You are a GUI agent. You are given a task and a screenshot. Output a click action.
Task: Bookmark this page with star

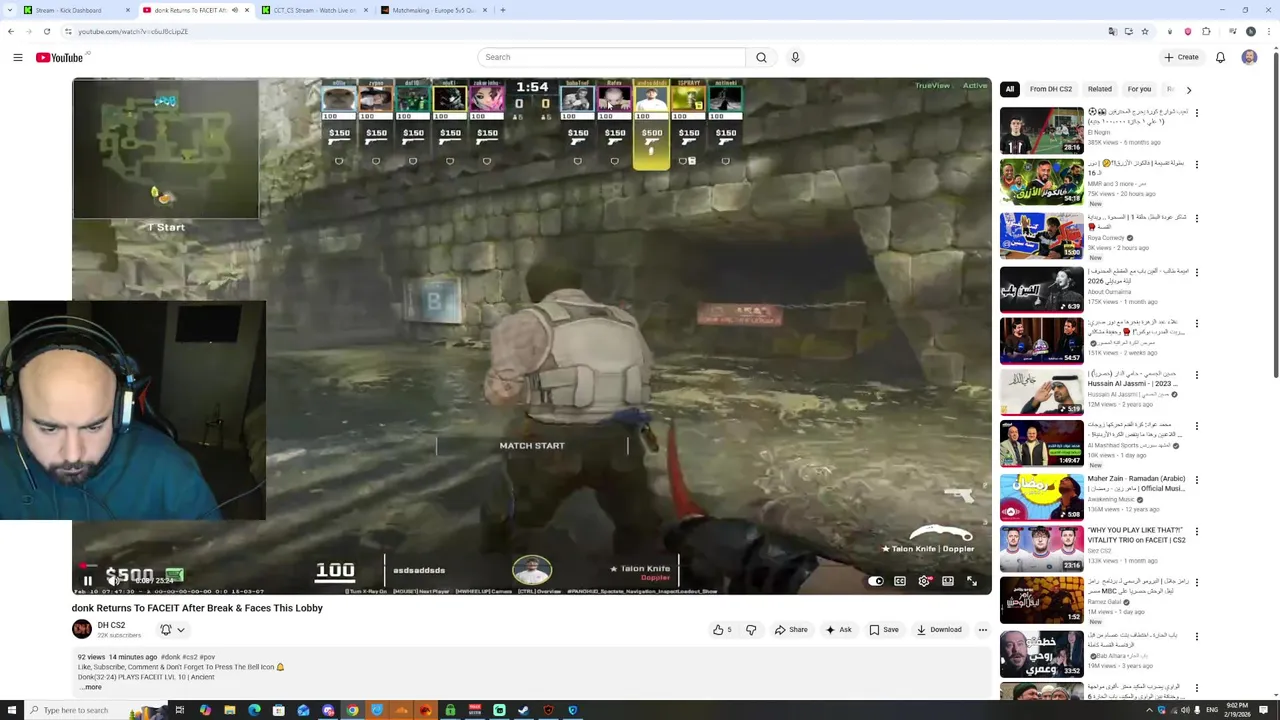pos(1145,31)
